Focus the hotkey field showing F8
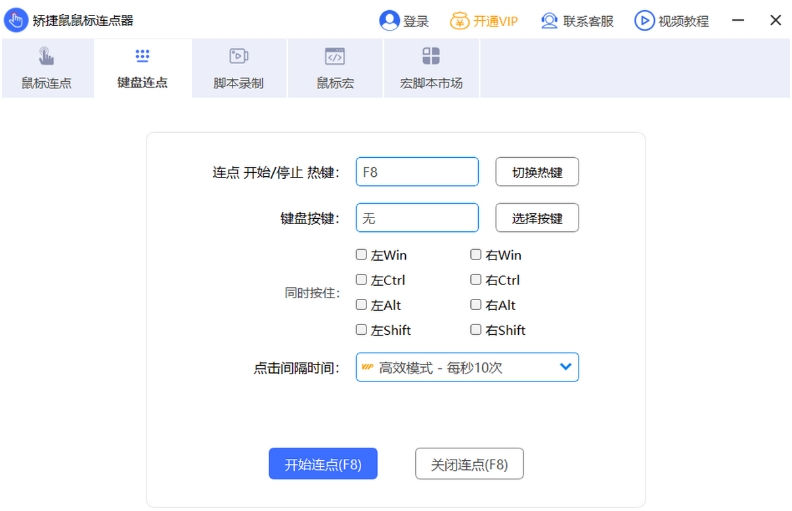The image size is (792, 511). click(417, 172)
